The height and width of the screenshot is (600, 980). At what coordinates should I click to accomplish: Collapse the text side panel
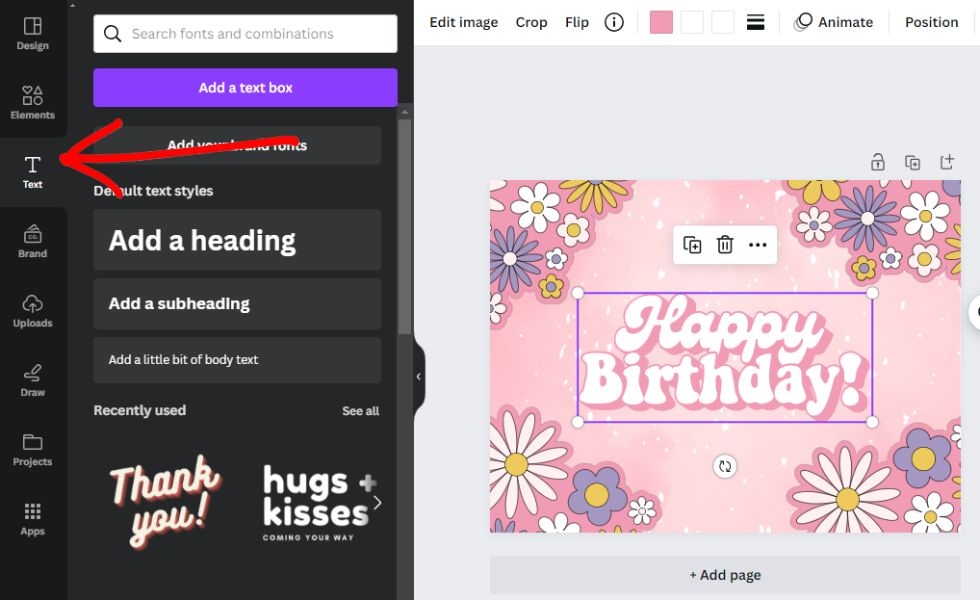tap(417, 376)
